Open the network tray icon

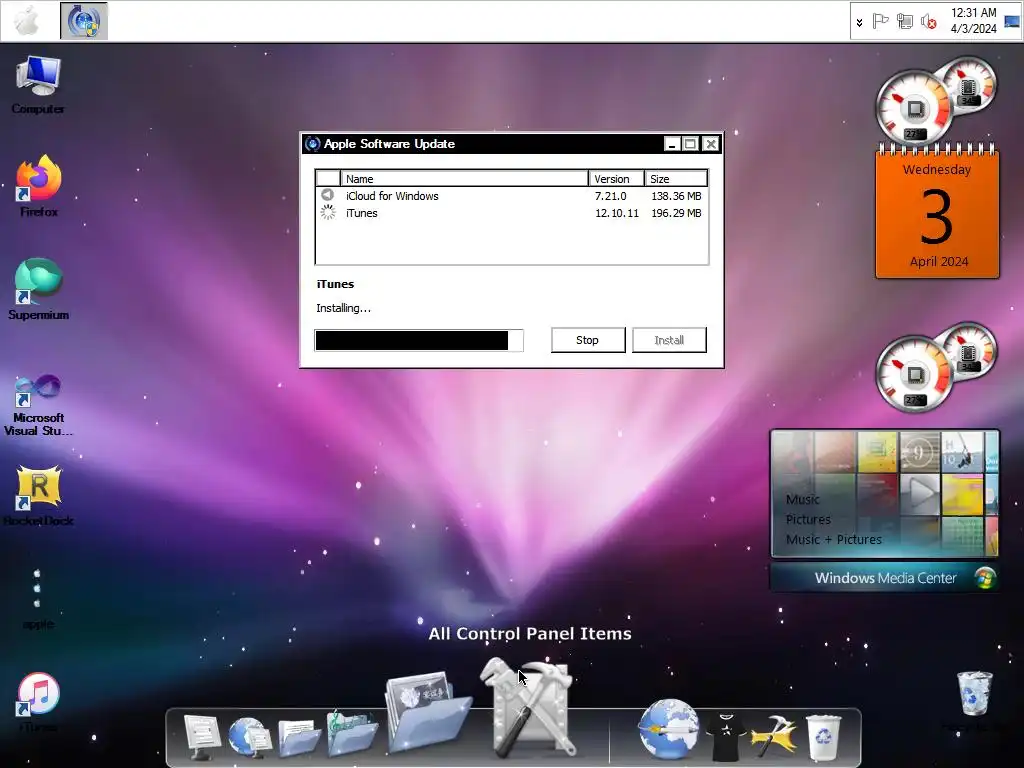click(904, 22)
